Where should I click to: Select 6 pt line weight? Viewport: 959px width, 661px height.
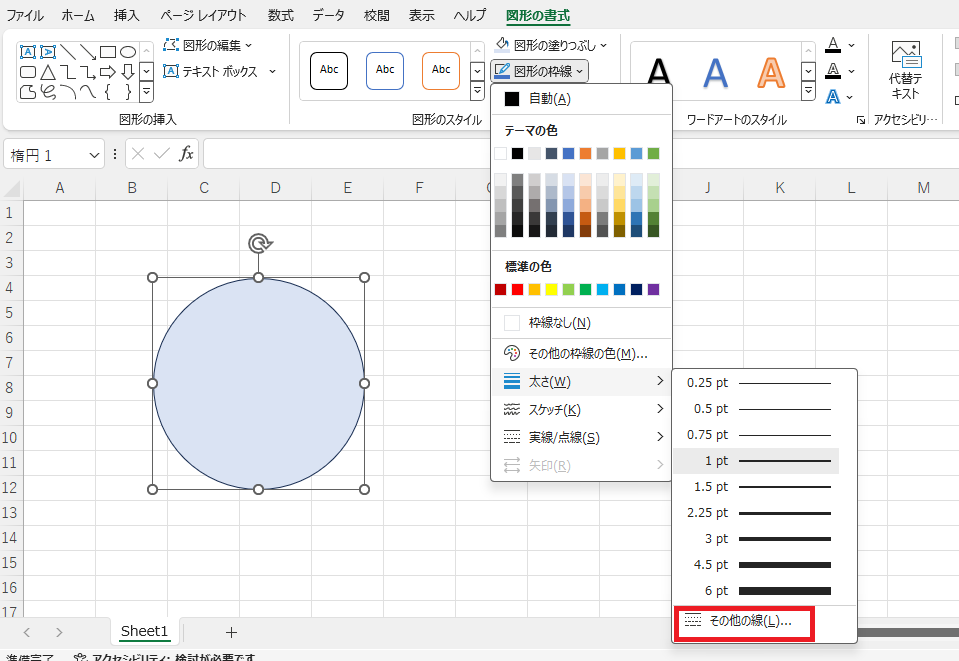tap(756, 591)
